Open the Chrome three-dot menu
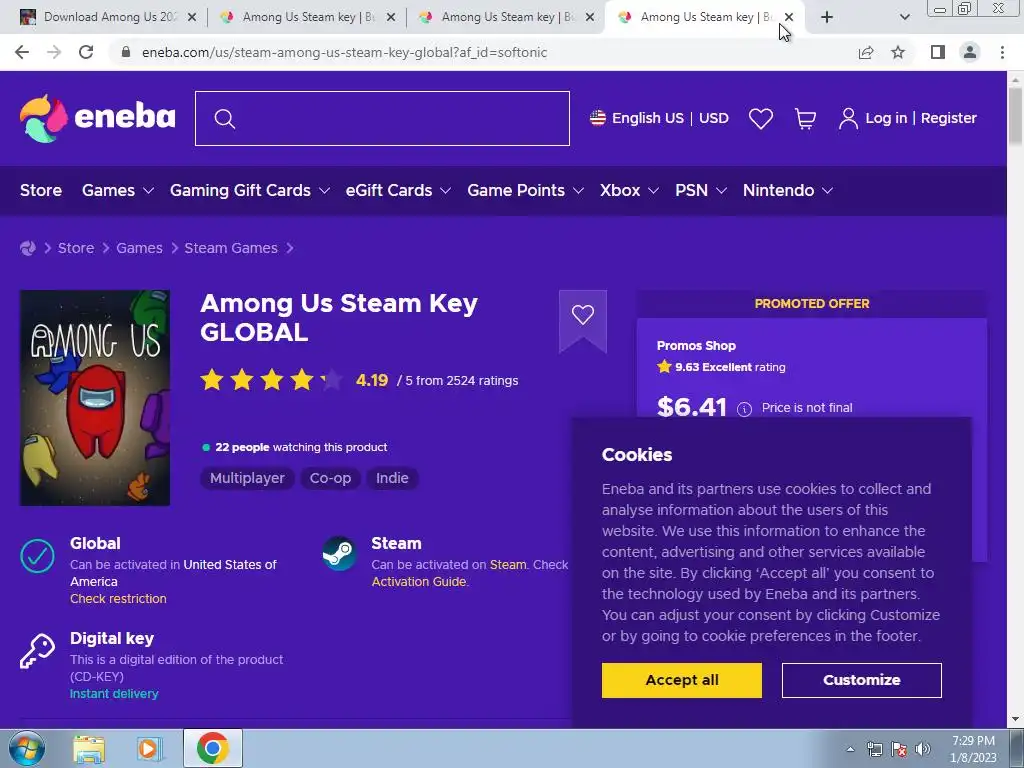Image resolution: width=1024 pixels, height=768 pixels. 1002,52
